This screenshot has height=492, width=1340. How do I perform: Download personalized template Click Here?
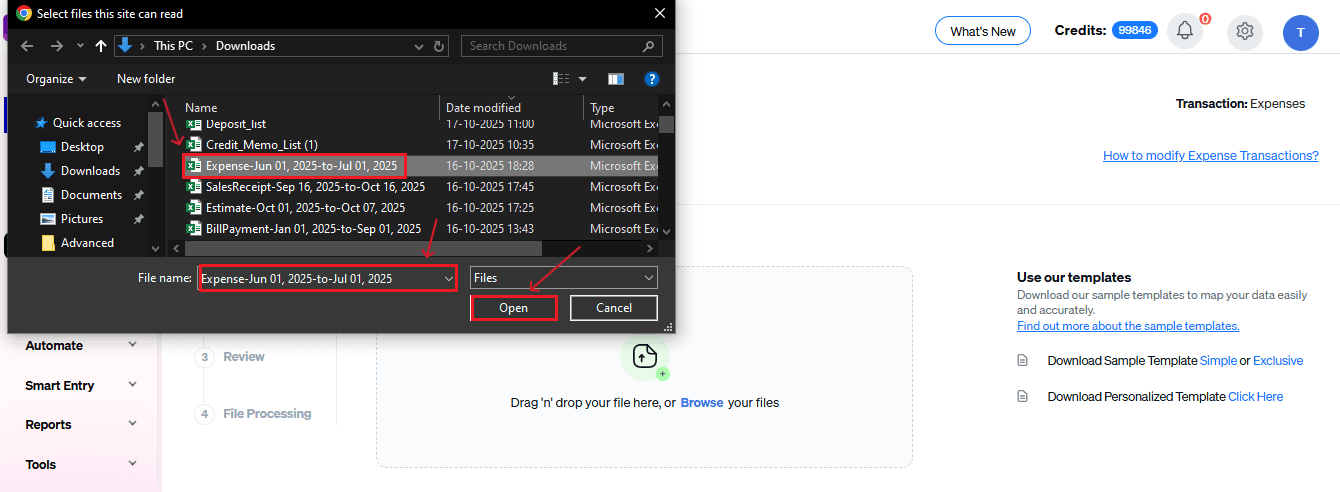[1256, 397]
